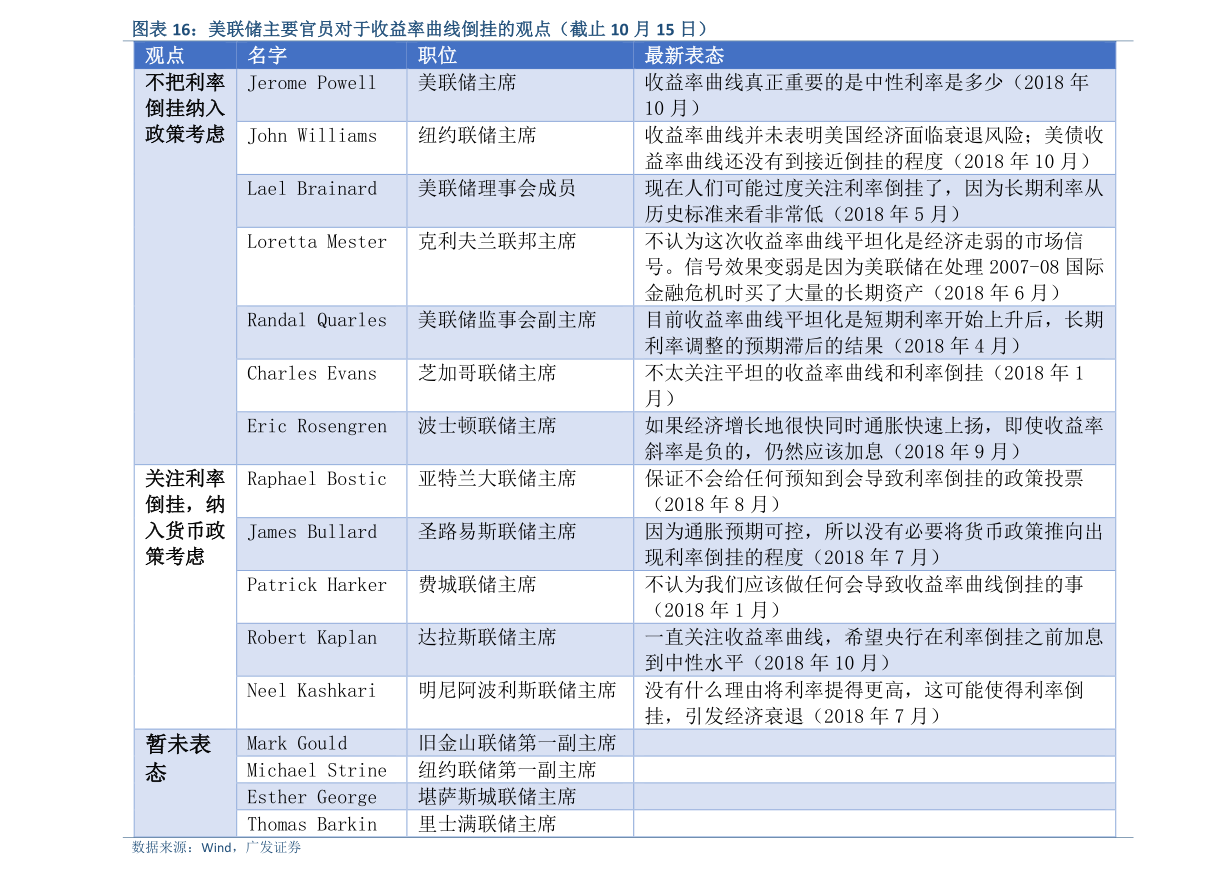Screen dimensions: 1224x876
Task: Click the name Raphael Bostic
Action: [x=317, y=480]
